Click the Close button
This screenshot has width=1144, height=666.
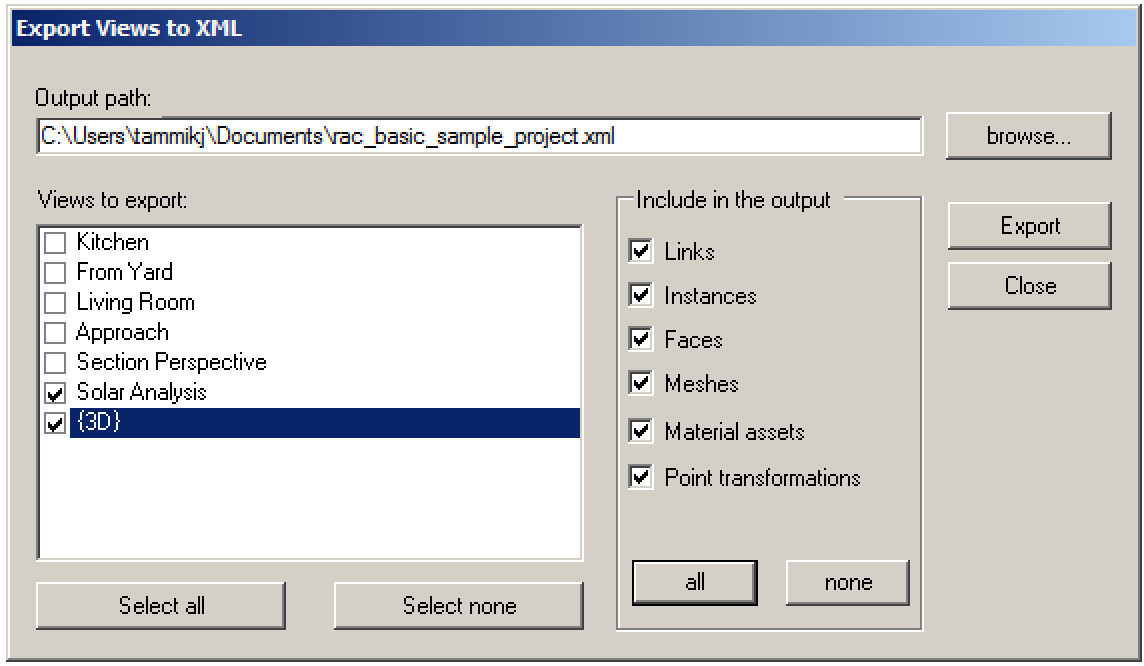coord(1029,285)
